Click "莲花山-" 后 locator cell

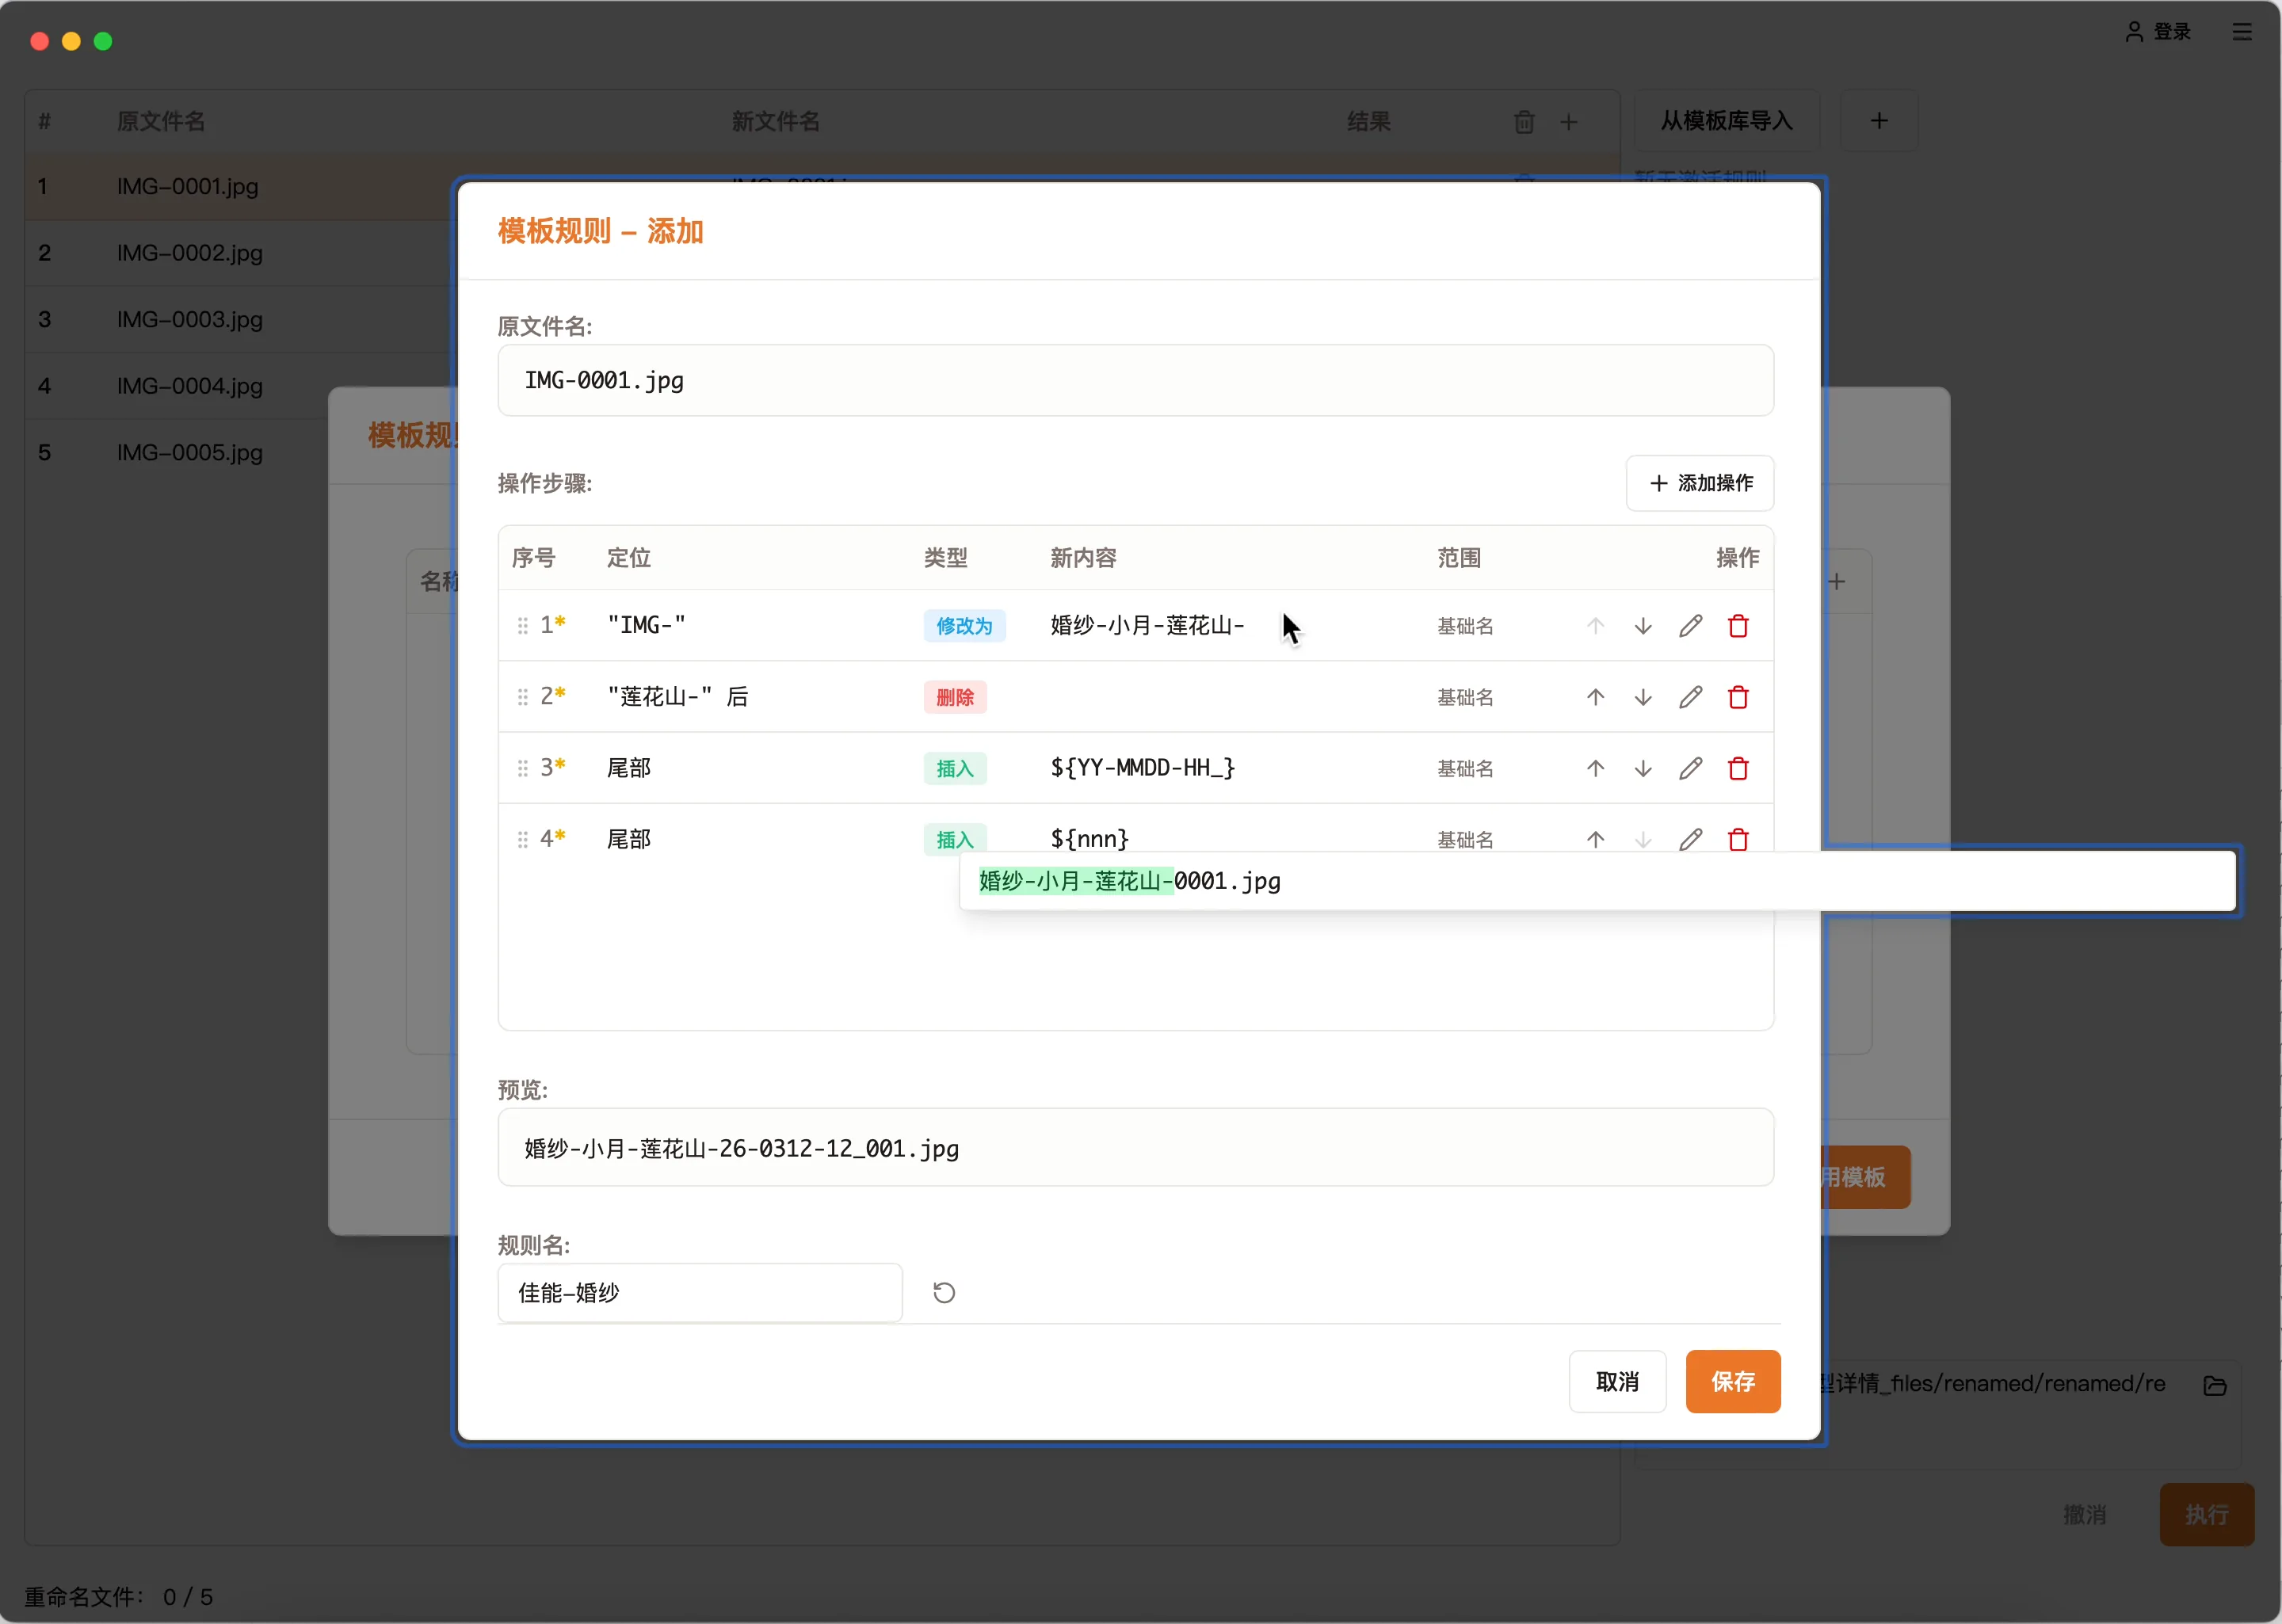678,697
